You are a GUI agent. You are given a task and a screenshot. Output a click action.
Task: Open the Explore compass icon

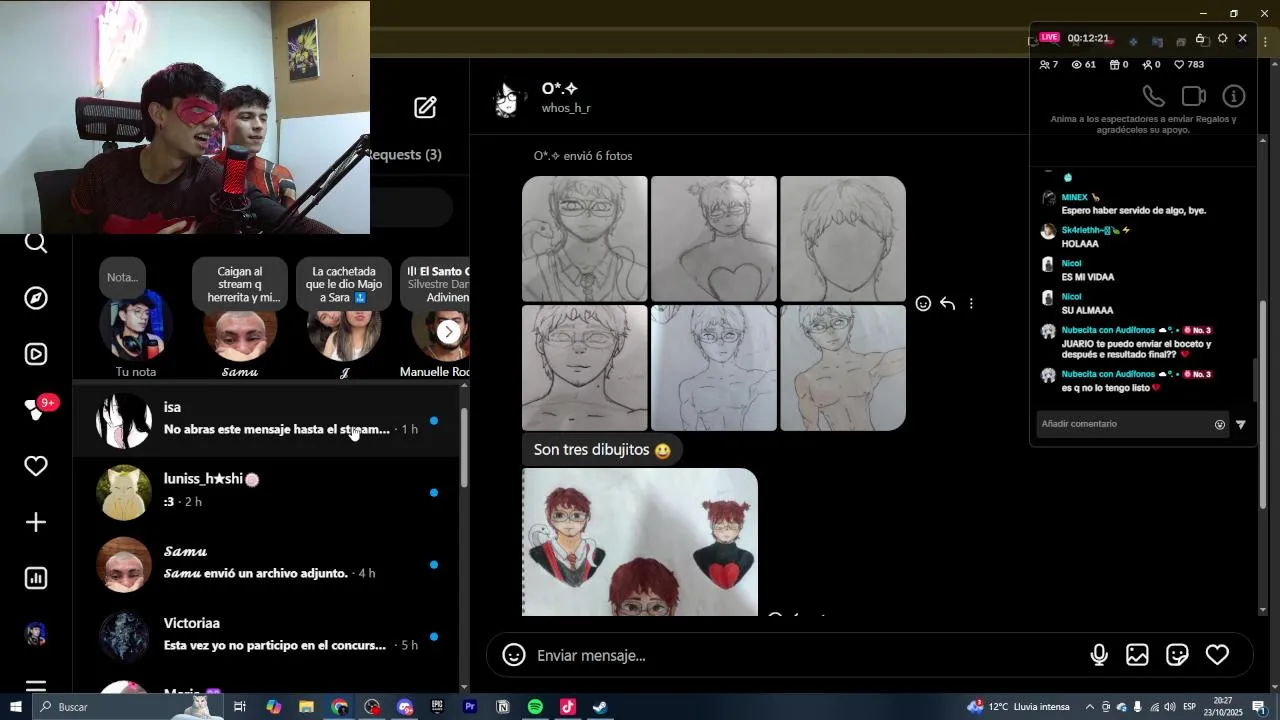pyautogui.click(x=36, y=298)
